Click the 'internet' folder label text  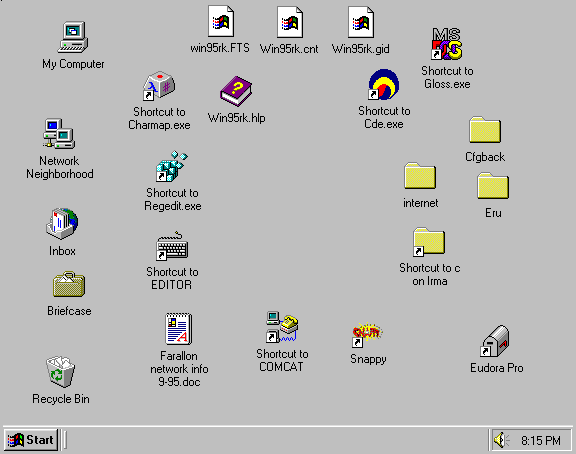click(x=421, y=203)
